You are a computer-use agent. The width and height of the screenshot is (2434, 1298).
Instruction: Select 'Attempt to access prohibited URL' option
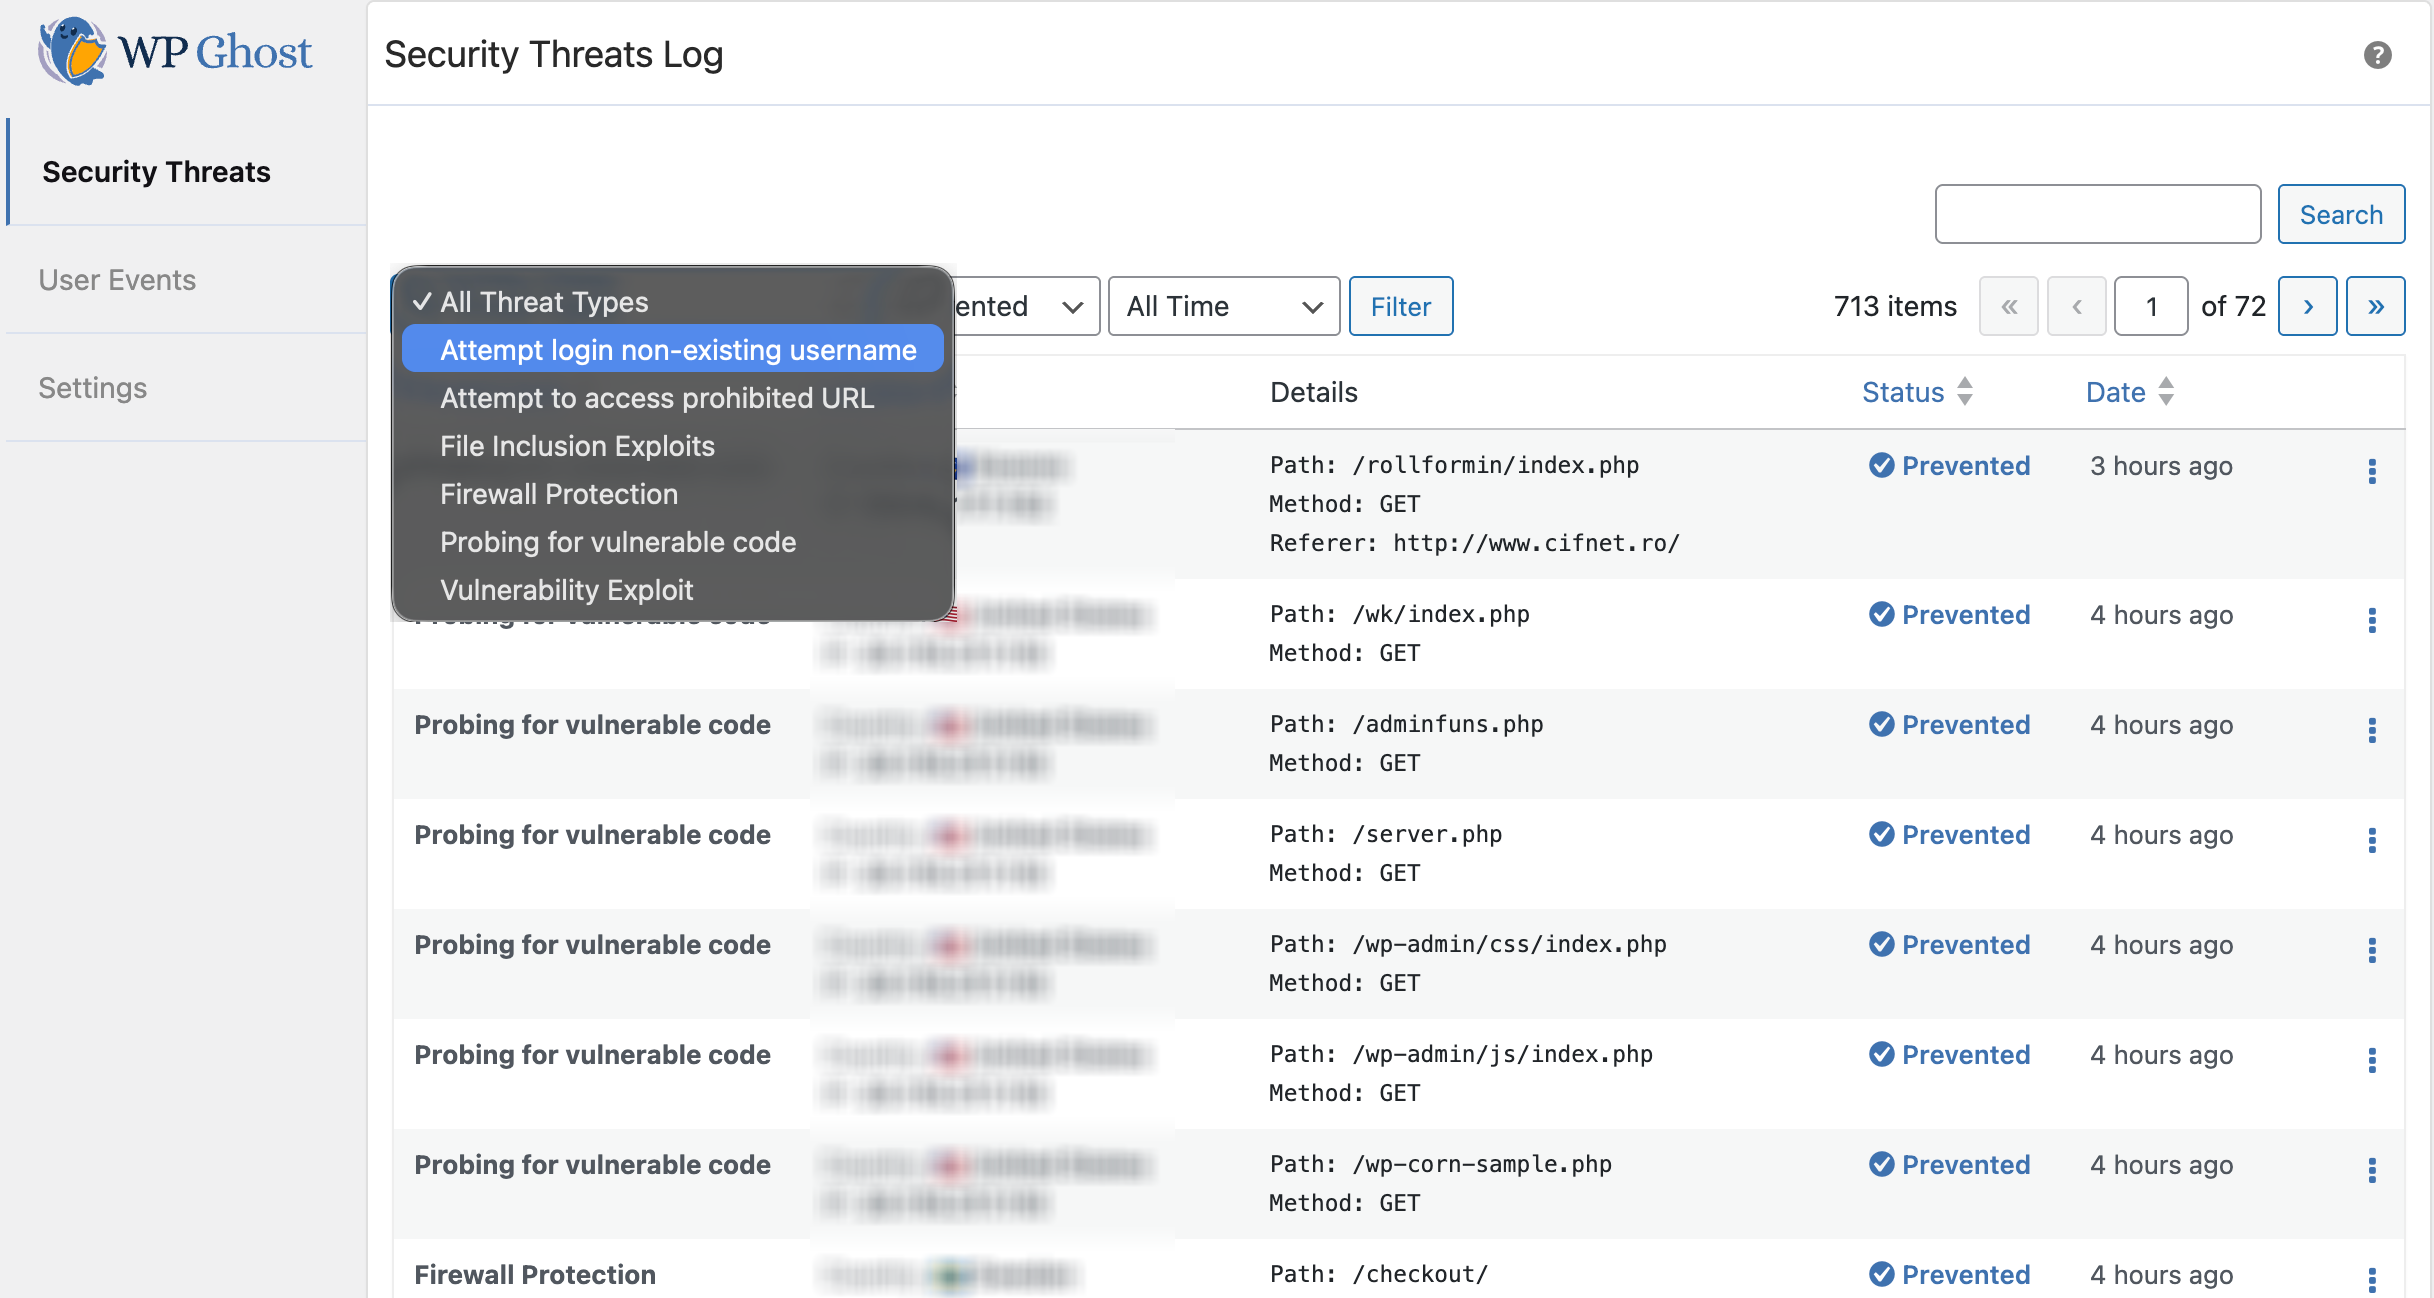(657, 397)
